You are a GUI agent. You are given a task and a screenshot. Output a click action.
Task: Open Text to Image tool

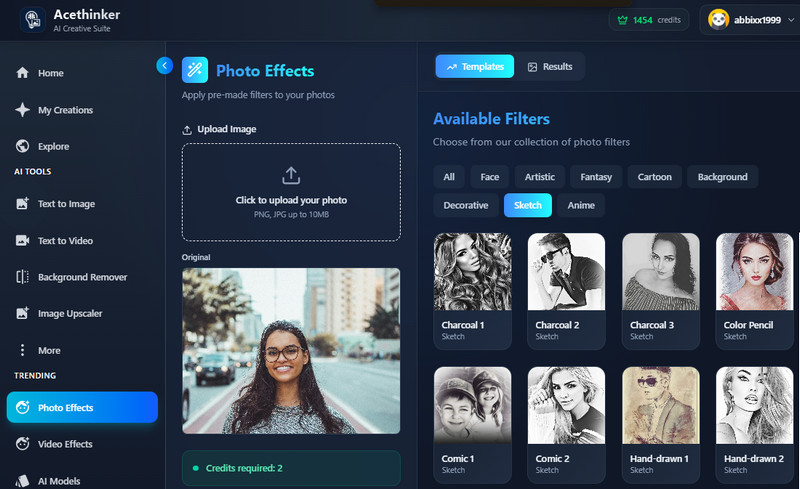tap(82, 204)
